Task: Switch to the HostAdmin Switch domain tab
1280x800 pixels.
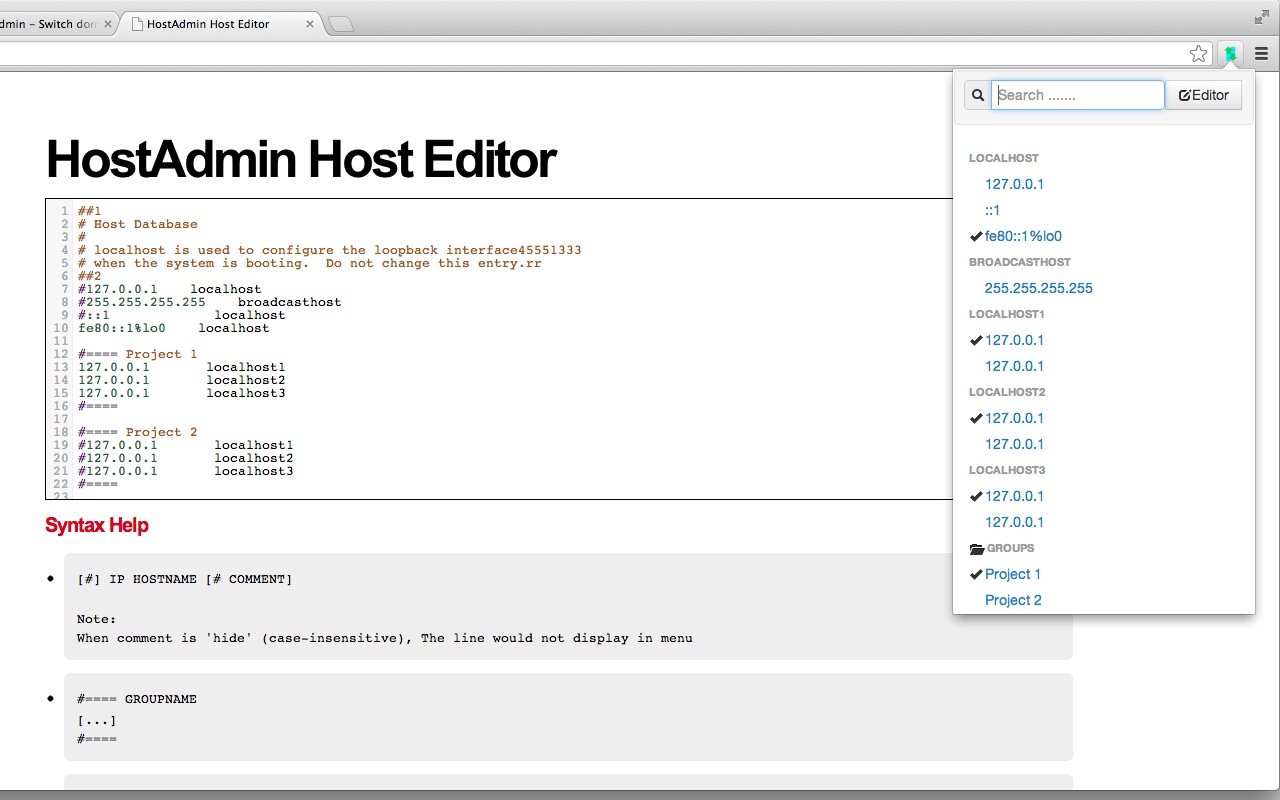Action: pos(50,22)
